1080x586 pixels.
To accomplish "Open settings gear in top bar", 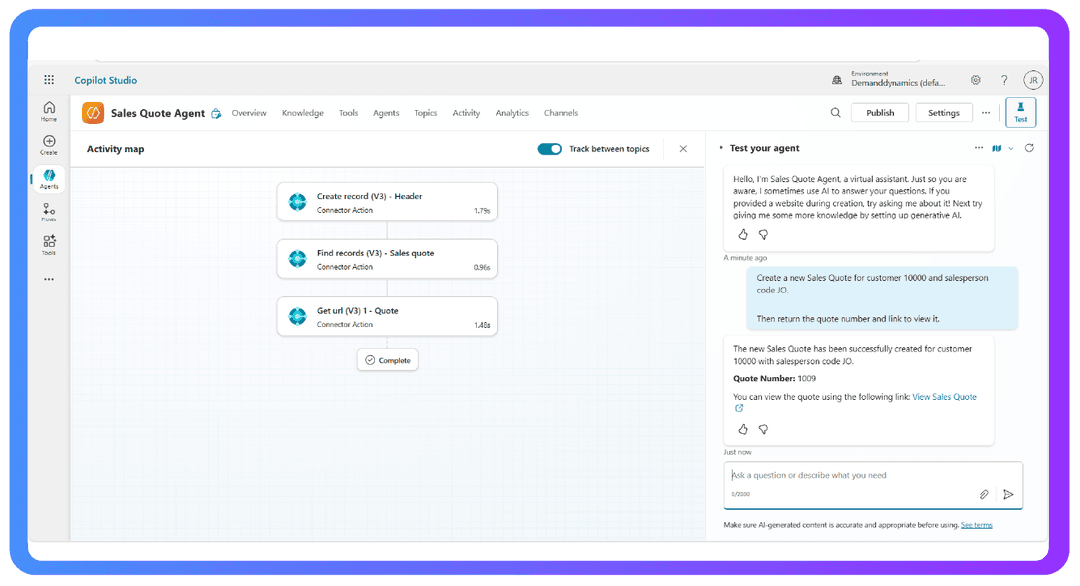I will [x=975, y=80].
